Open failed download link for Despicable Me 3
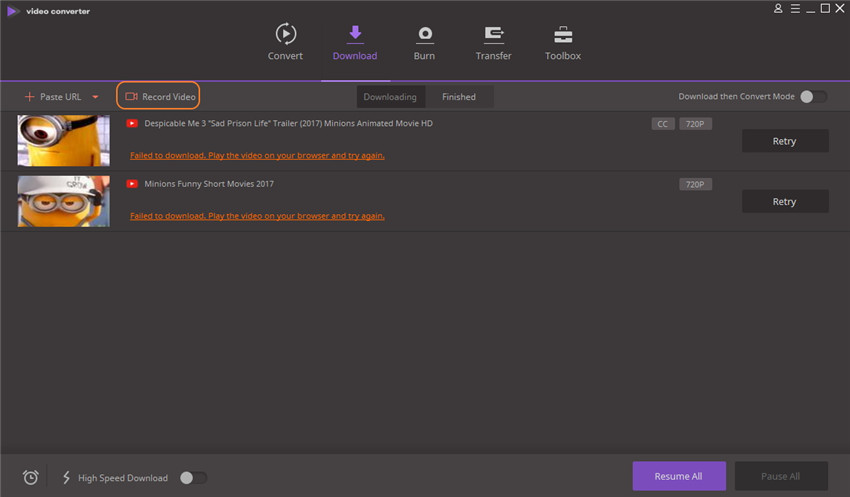The height and width of the screenshot is (497, 850). coord(257,156)
